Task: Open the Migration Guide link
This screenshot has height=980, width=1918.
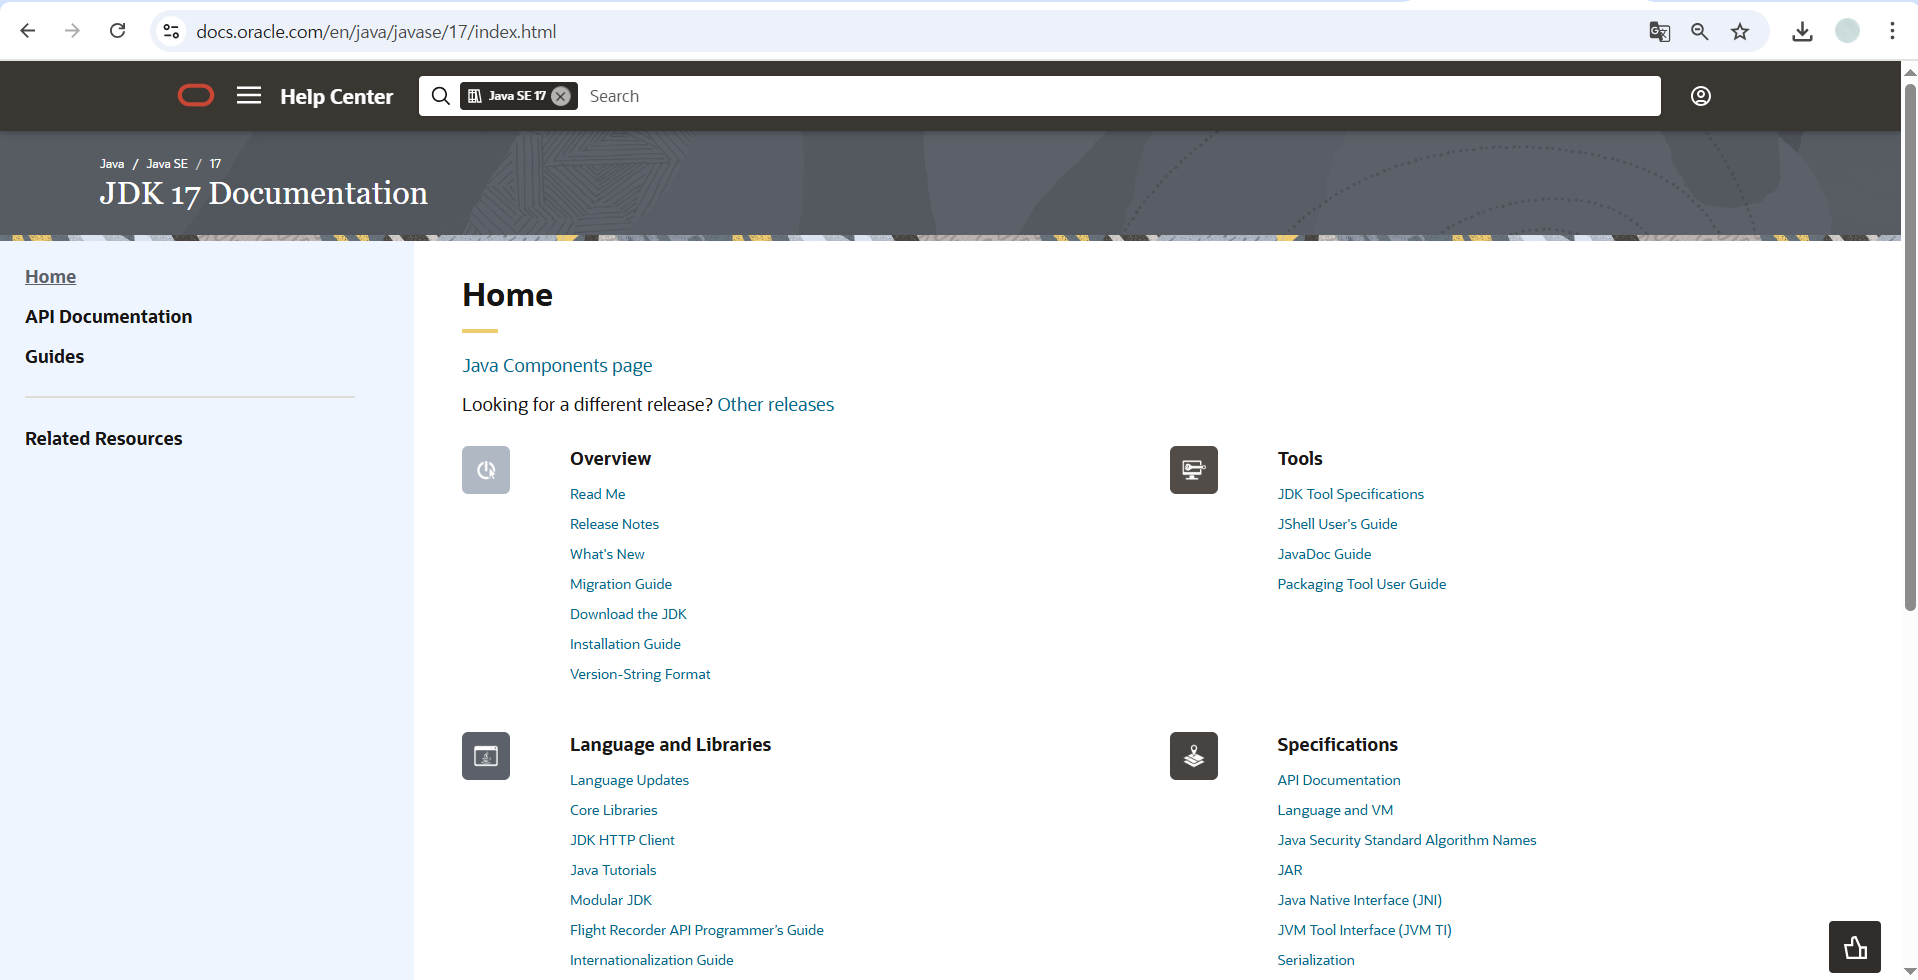Action: point(620,584)
